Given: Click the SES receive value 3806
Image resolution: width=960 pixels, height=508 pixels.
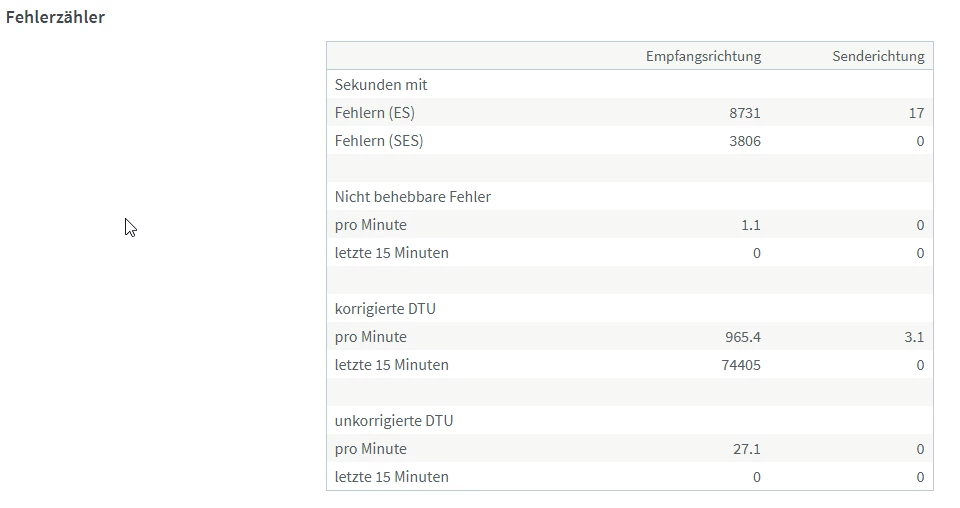Looking at the screenshot, I should [x=745, y=141].
